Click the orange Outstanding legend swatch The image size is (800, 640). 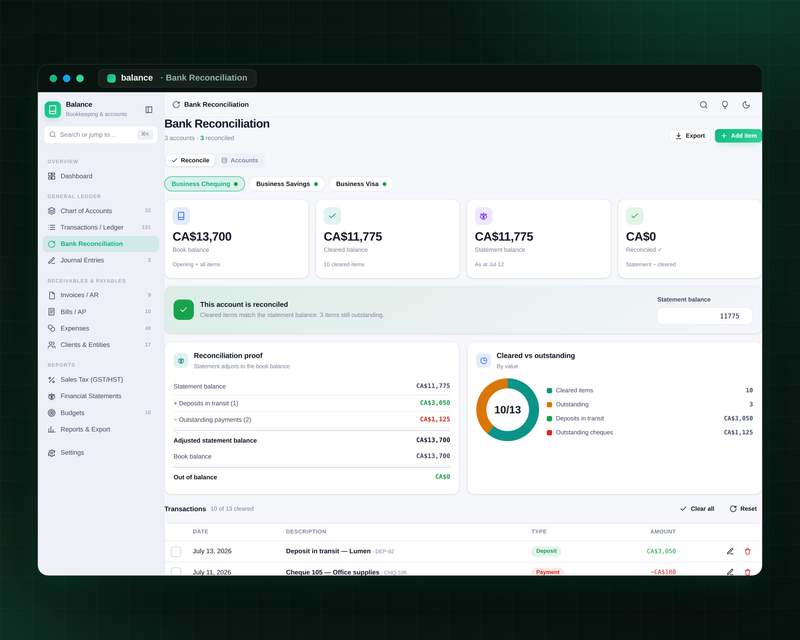549,405
